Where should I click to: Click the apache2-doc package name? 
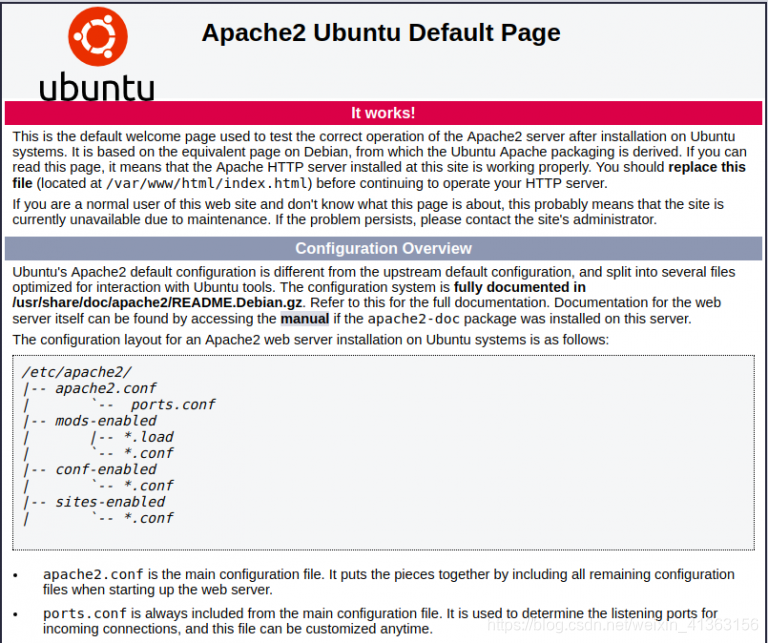pos(413,319)
